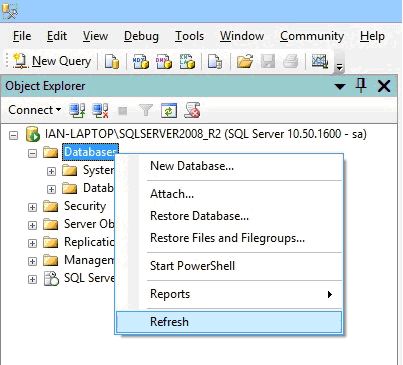Open the Connect dropdown in Object Explorer
Viewport: 403px width, 365px height.
(34, 110)
